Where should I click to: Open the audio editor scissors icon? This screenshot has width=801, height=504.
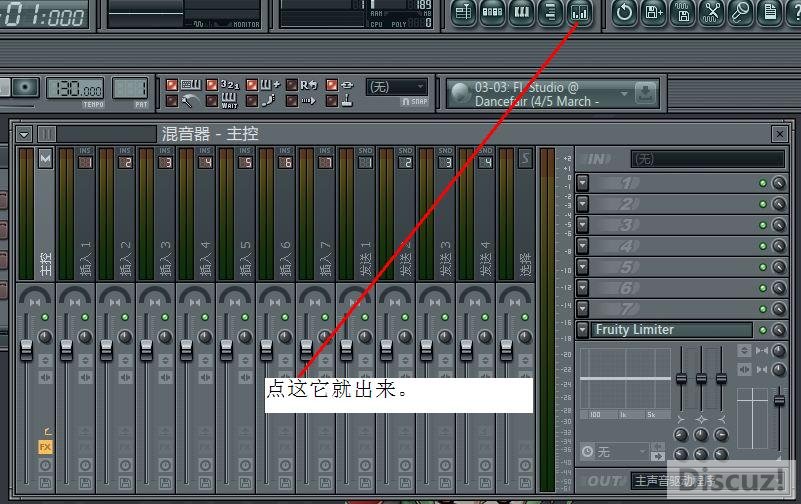tap(712, 12)
